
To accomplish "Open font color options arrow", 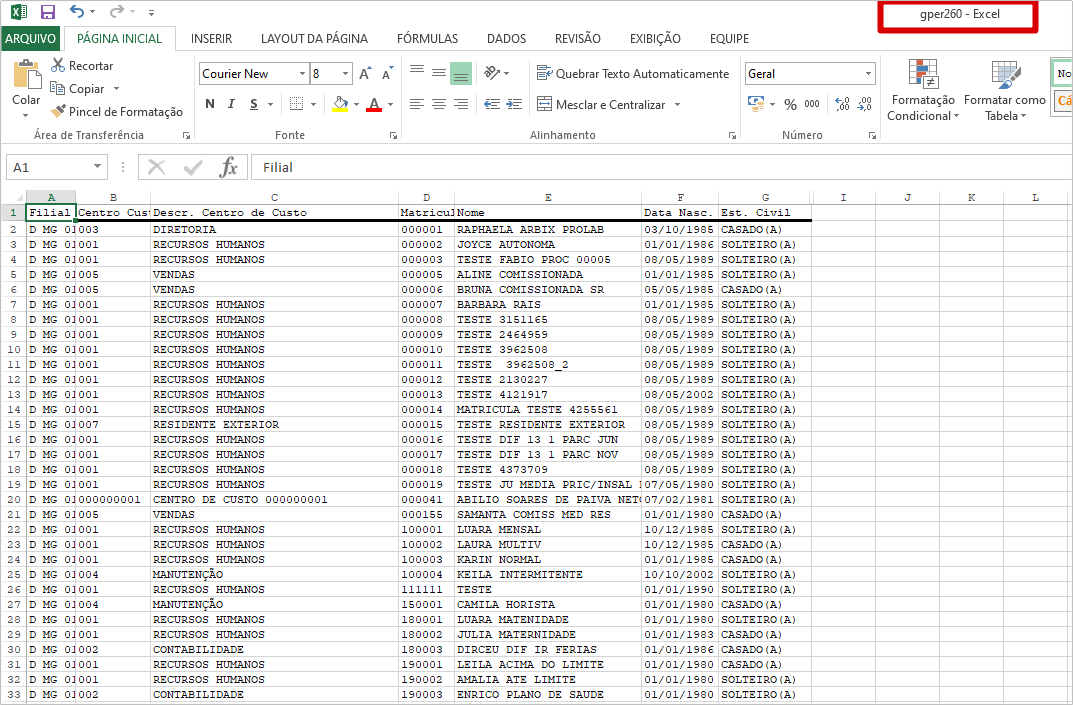I will 391,105.
